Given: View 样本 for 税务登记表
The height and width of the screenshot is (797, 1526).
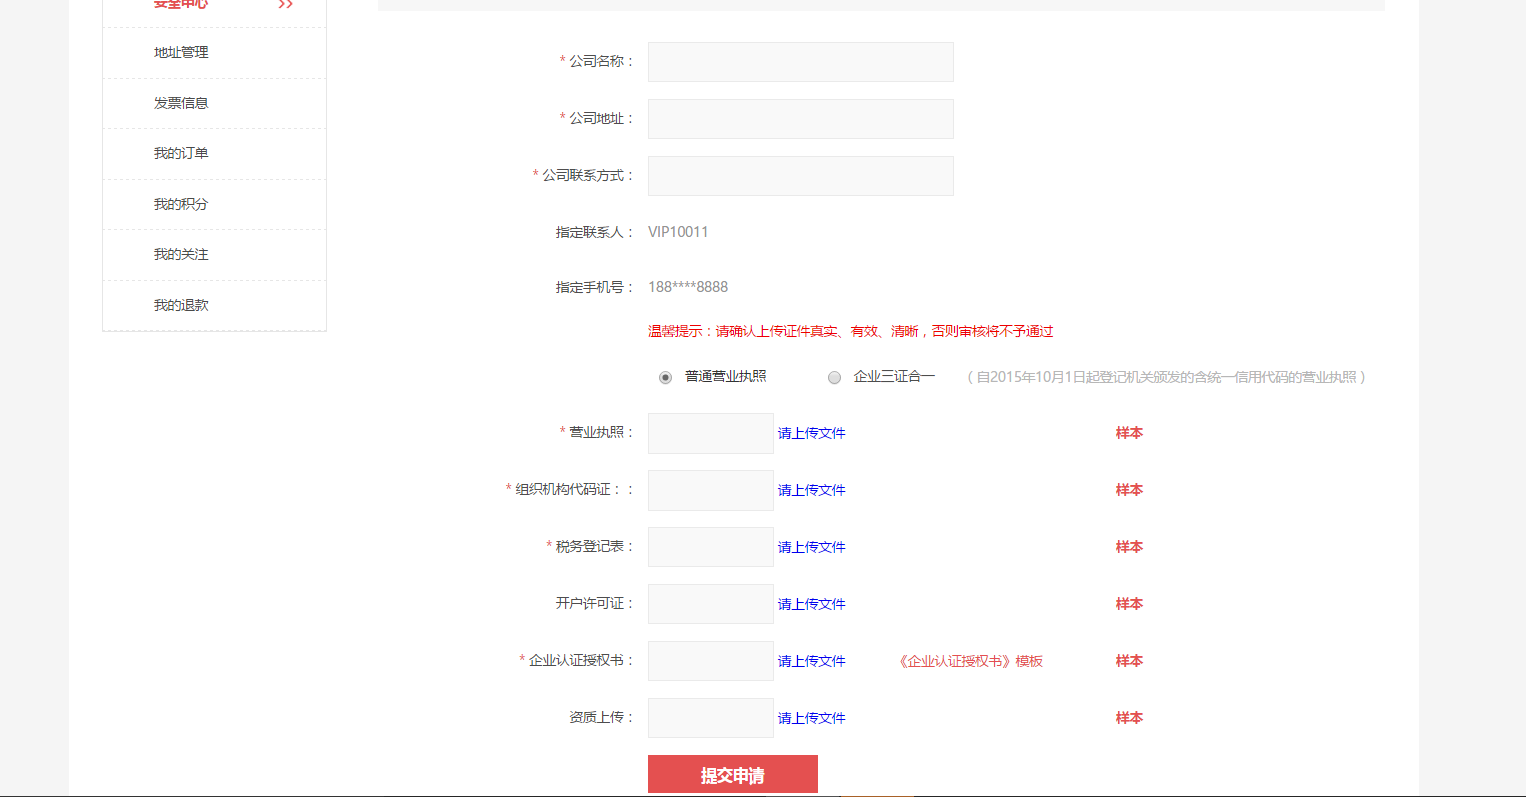Looking at the screenshot, I should (1129, 547).
